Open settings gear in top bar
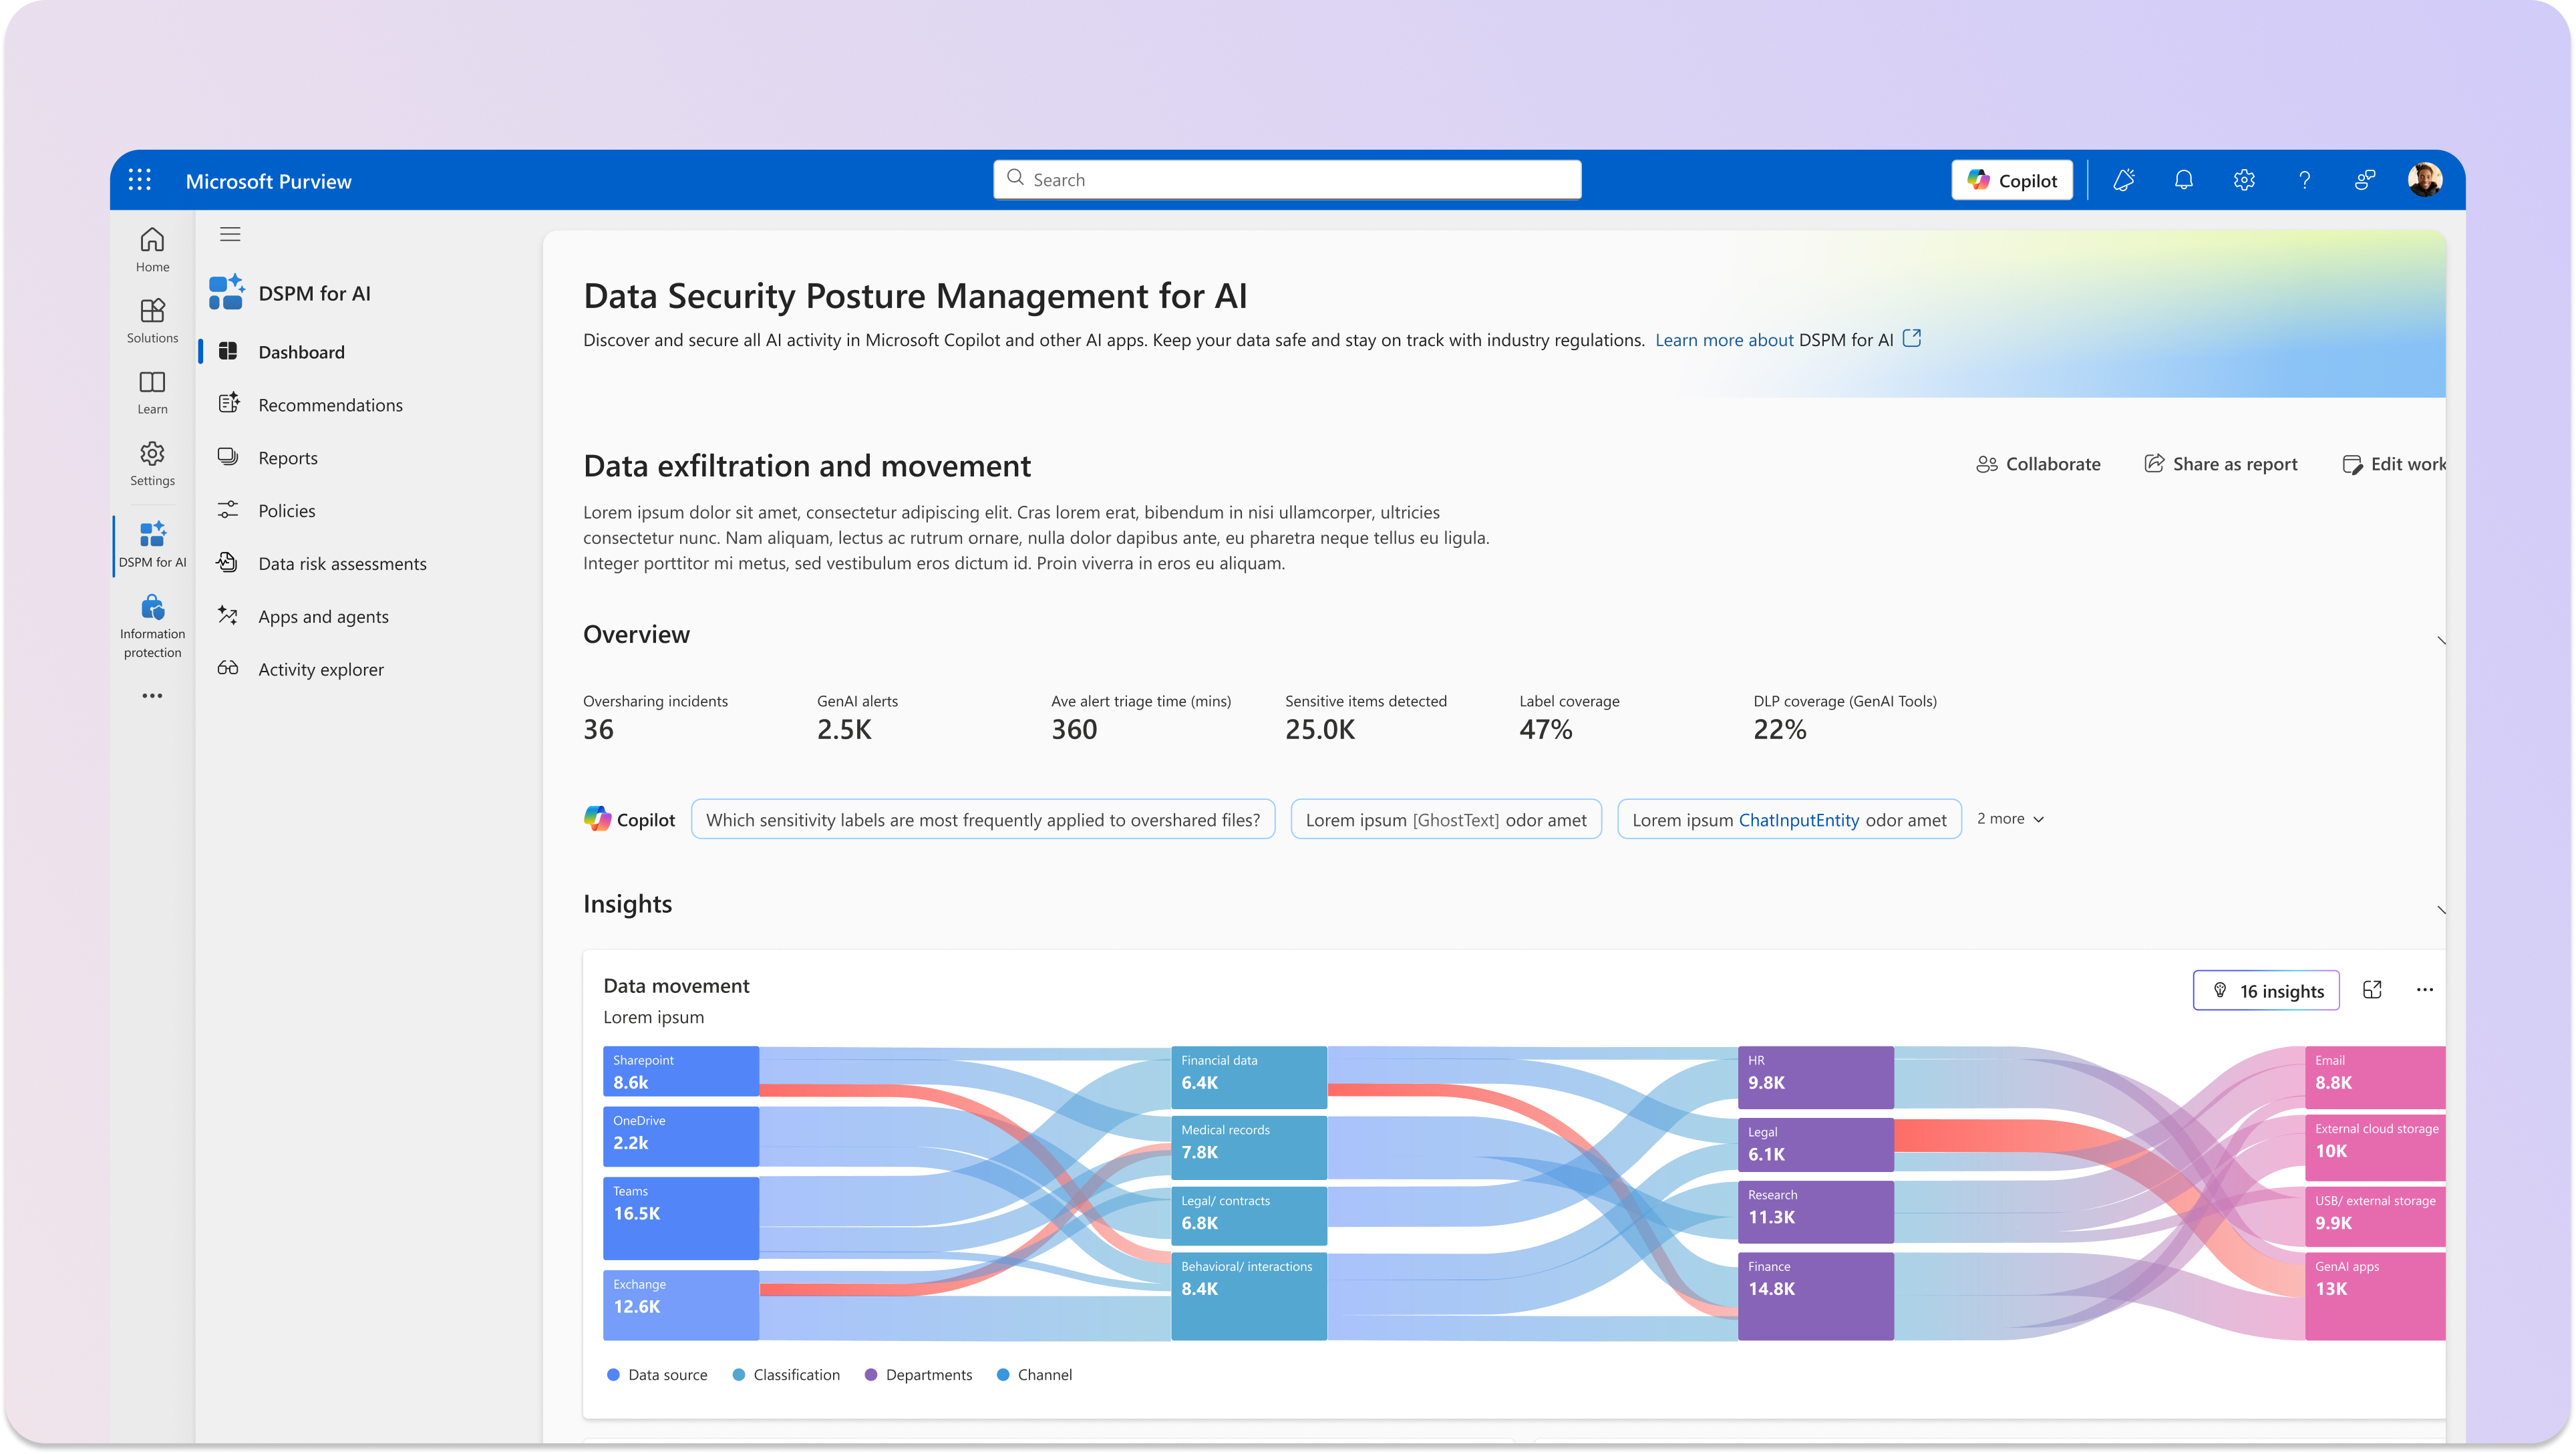 tap(2244, 180)
